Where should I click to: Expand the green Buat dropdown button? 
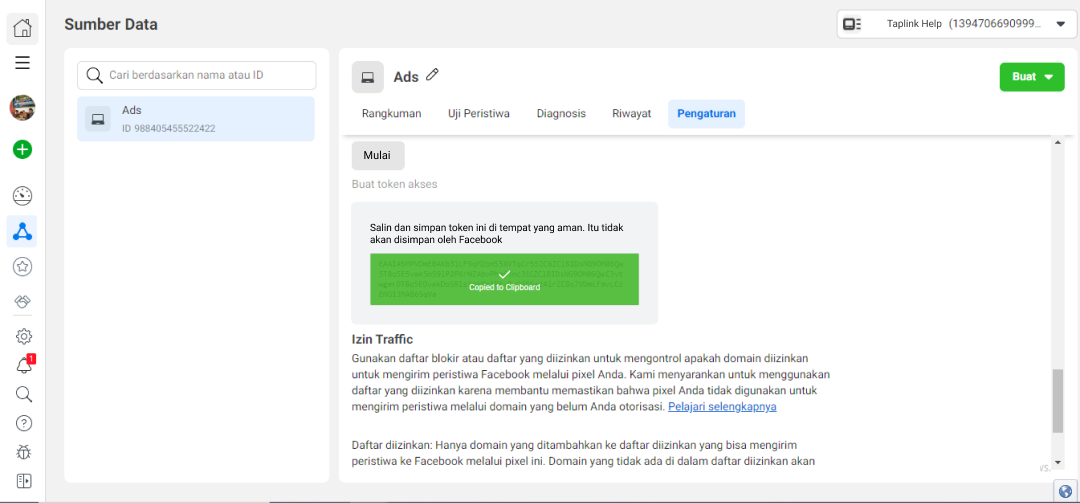[1032, 76]
